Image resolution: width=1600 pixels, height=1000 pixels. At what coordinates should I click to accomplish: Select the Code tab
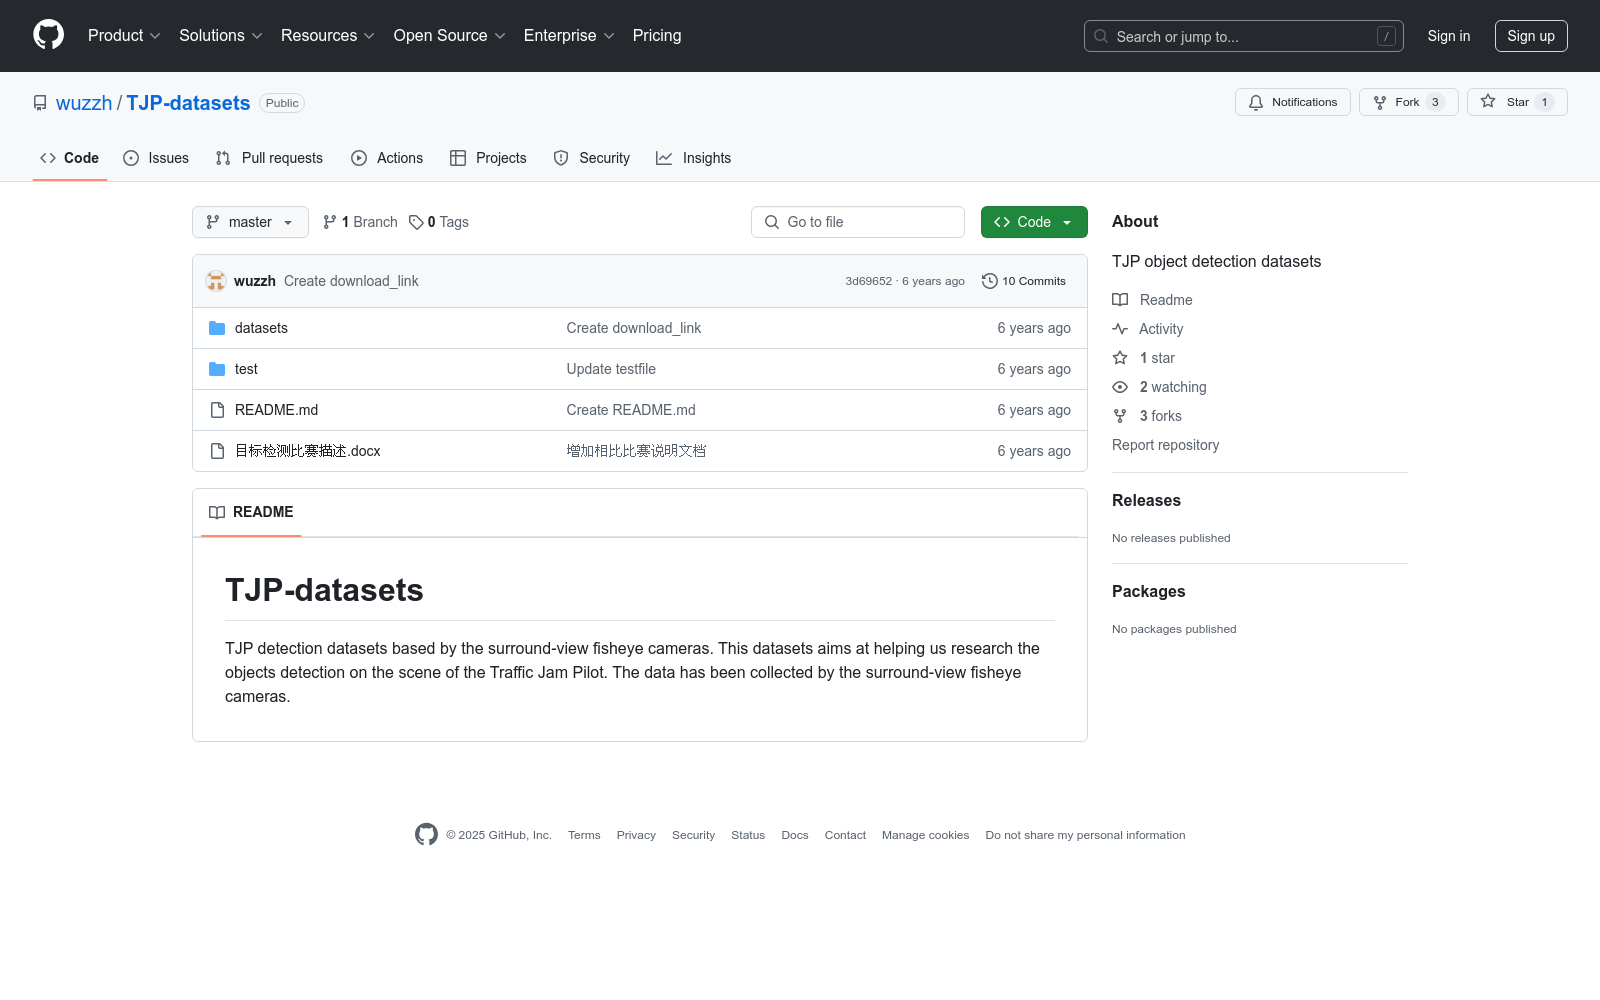pyautogui.click(x=70, y=158)
